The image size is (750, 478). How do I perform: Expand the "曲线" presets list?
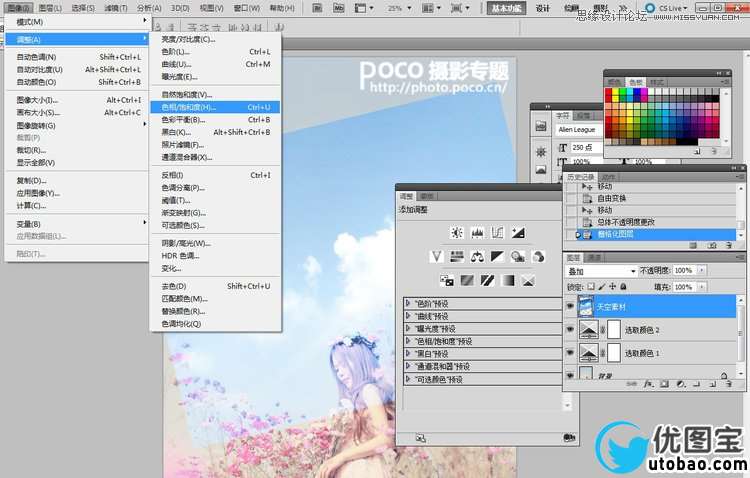[x=408, y=316]
